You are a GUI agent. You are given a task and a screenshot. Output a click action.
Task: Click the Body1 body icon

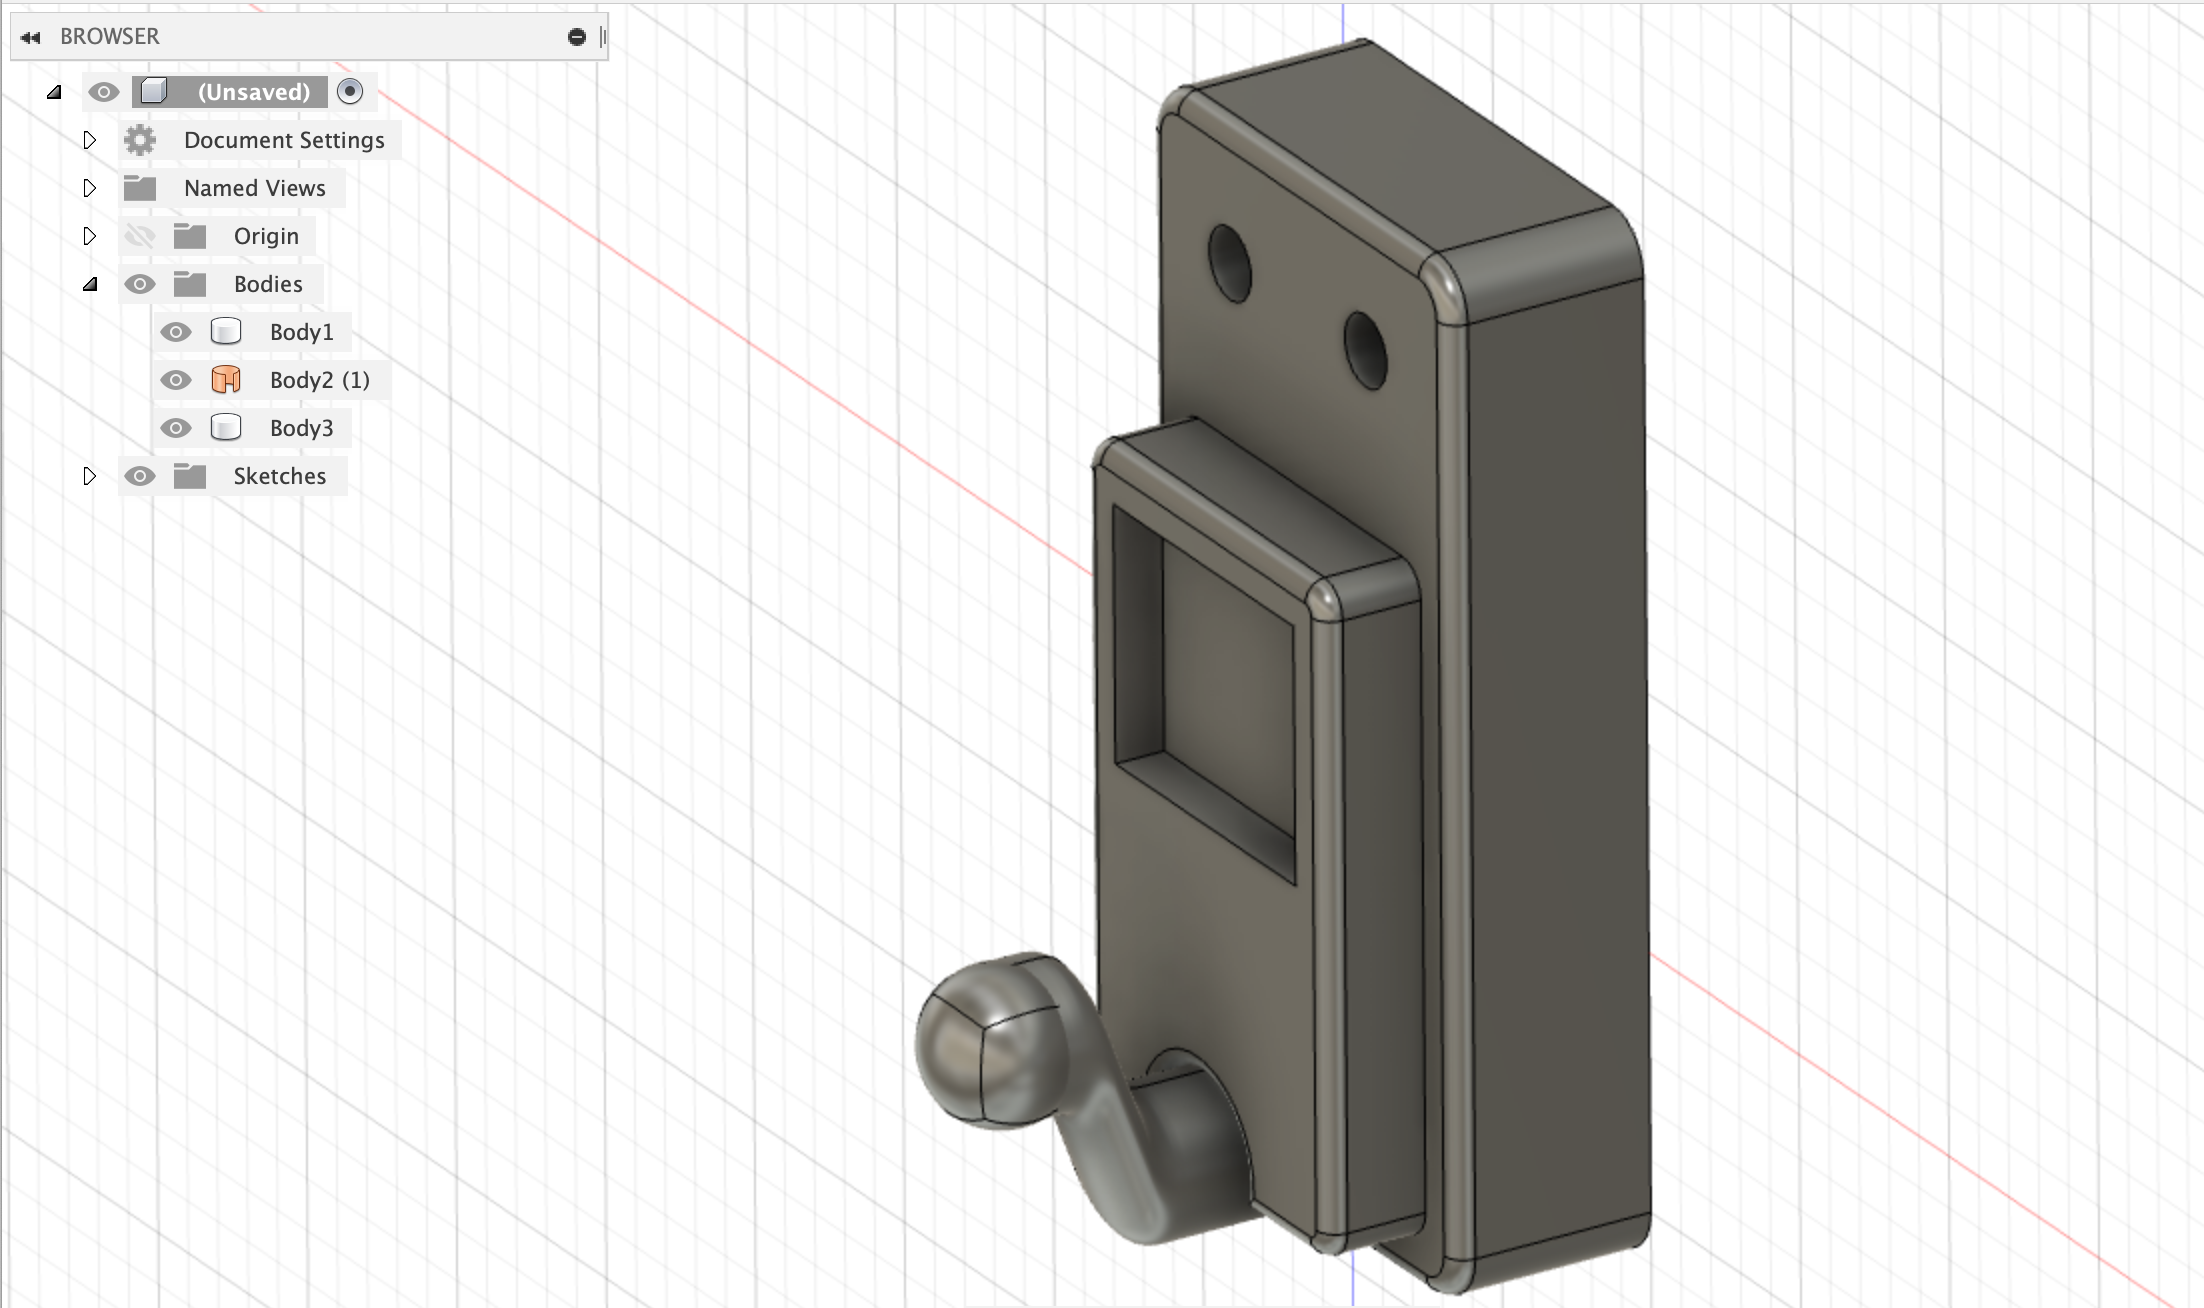click(x=226, y=332)
